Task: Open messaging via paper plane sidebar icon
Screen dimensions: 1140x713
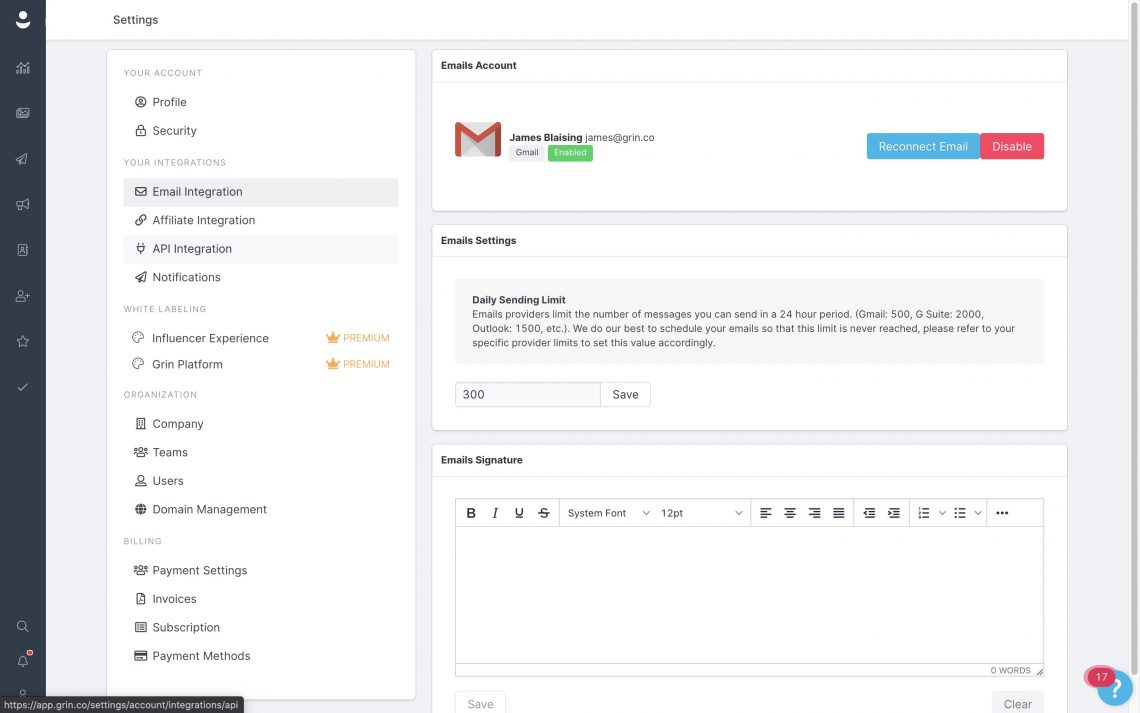Action: (x=22, y=158)
